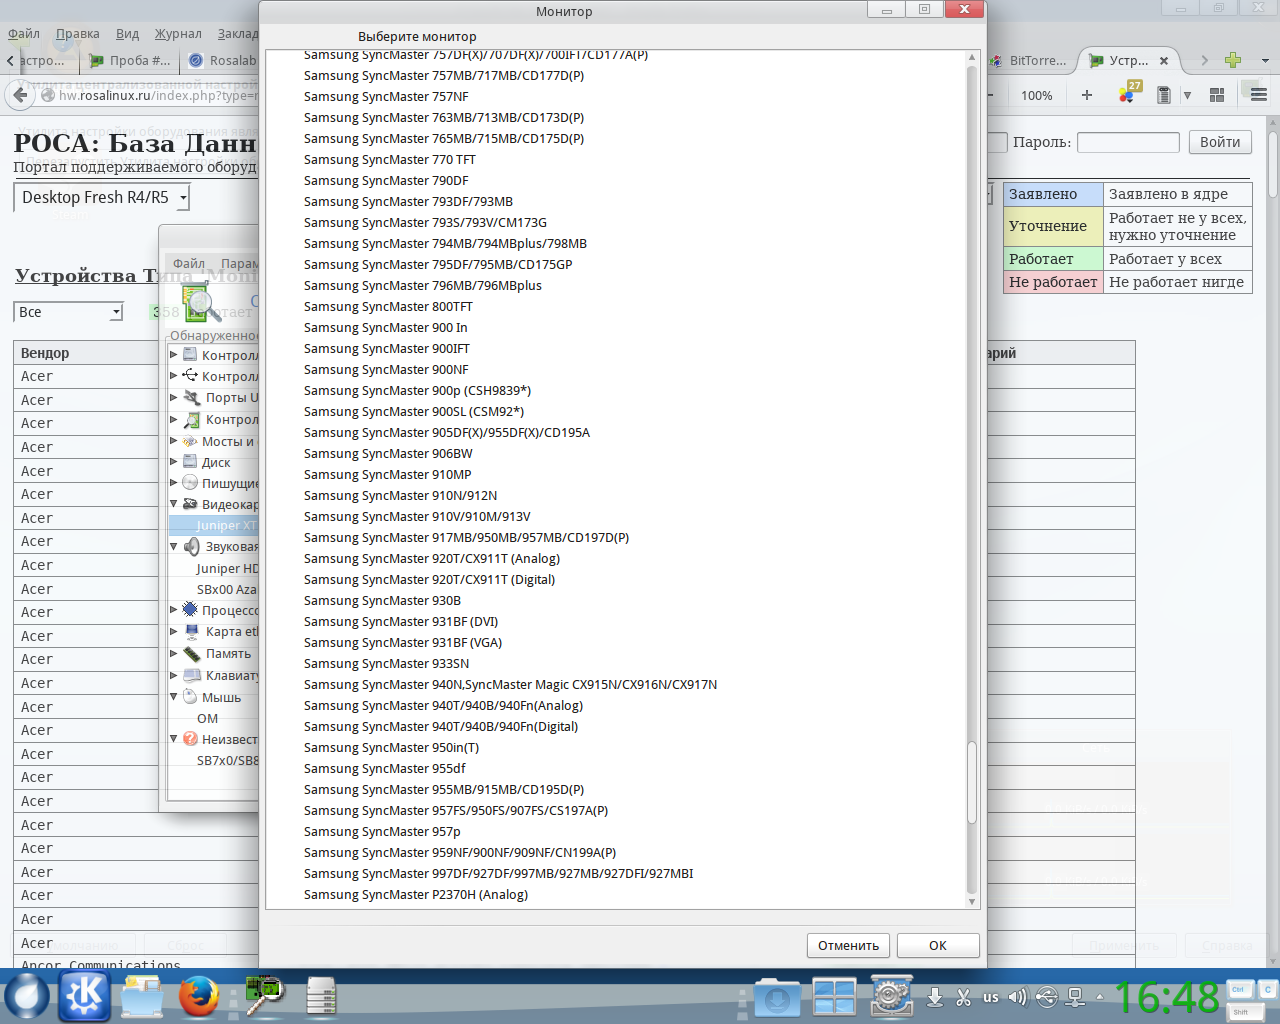Open the Вид menu in Firefox
This screenshot has height=1024, width=1280.
(x=128, y=34)
